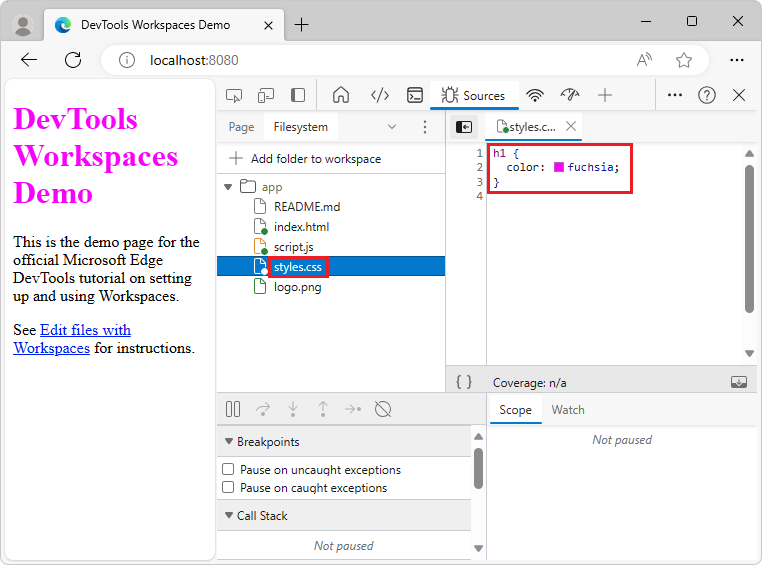Open a new browser tab
The image size is (762, 565).
pyautogui.click(x=301, y=24)
